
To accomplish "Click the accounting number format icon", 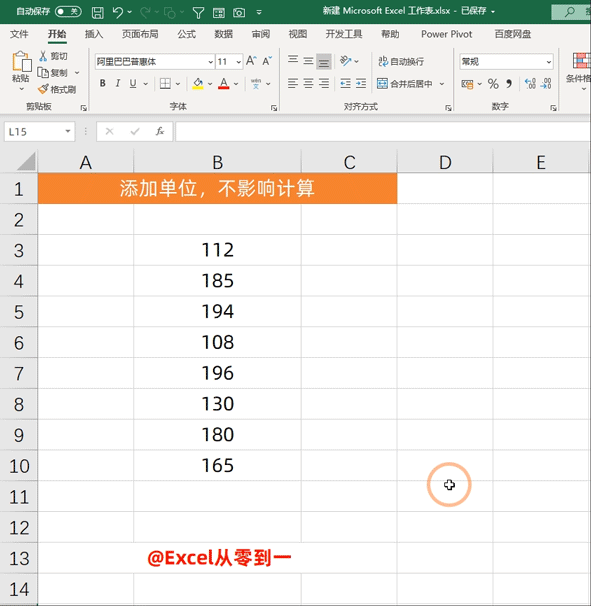I will click(x=467, y=83).
